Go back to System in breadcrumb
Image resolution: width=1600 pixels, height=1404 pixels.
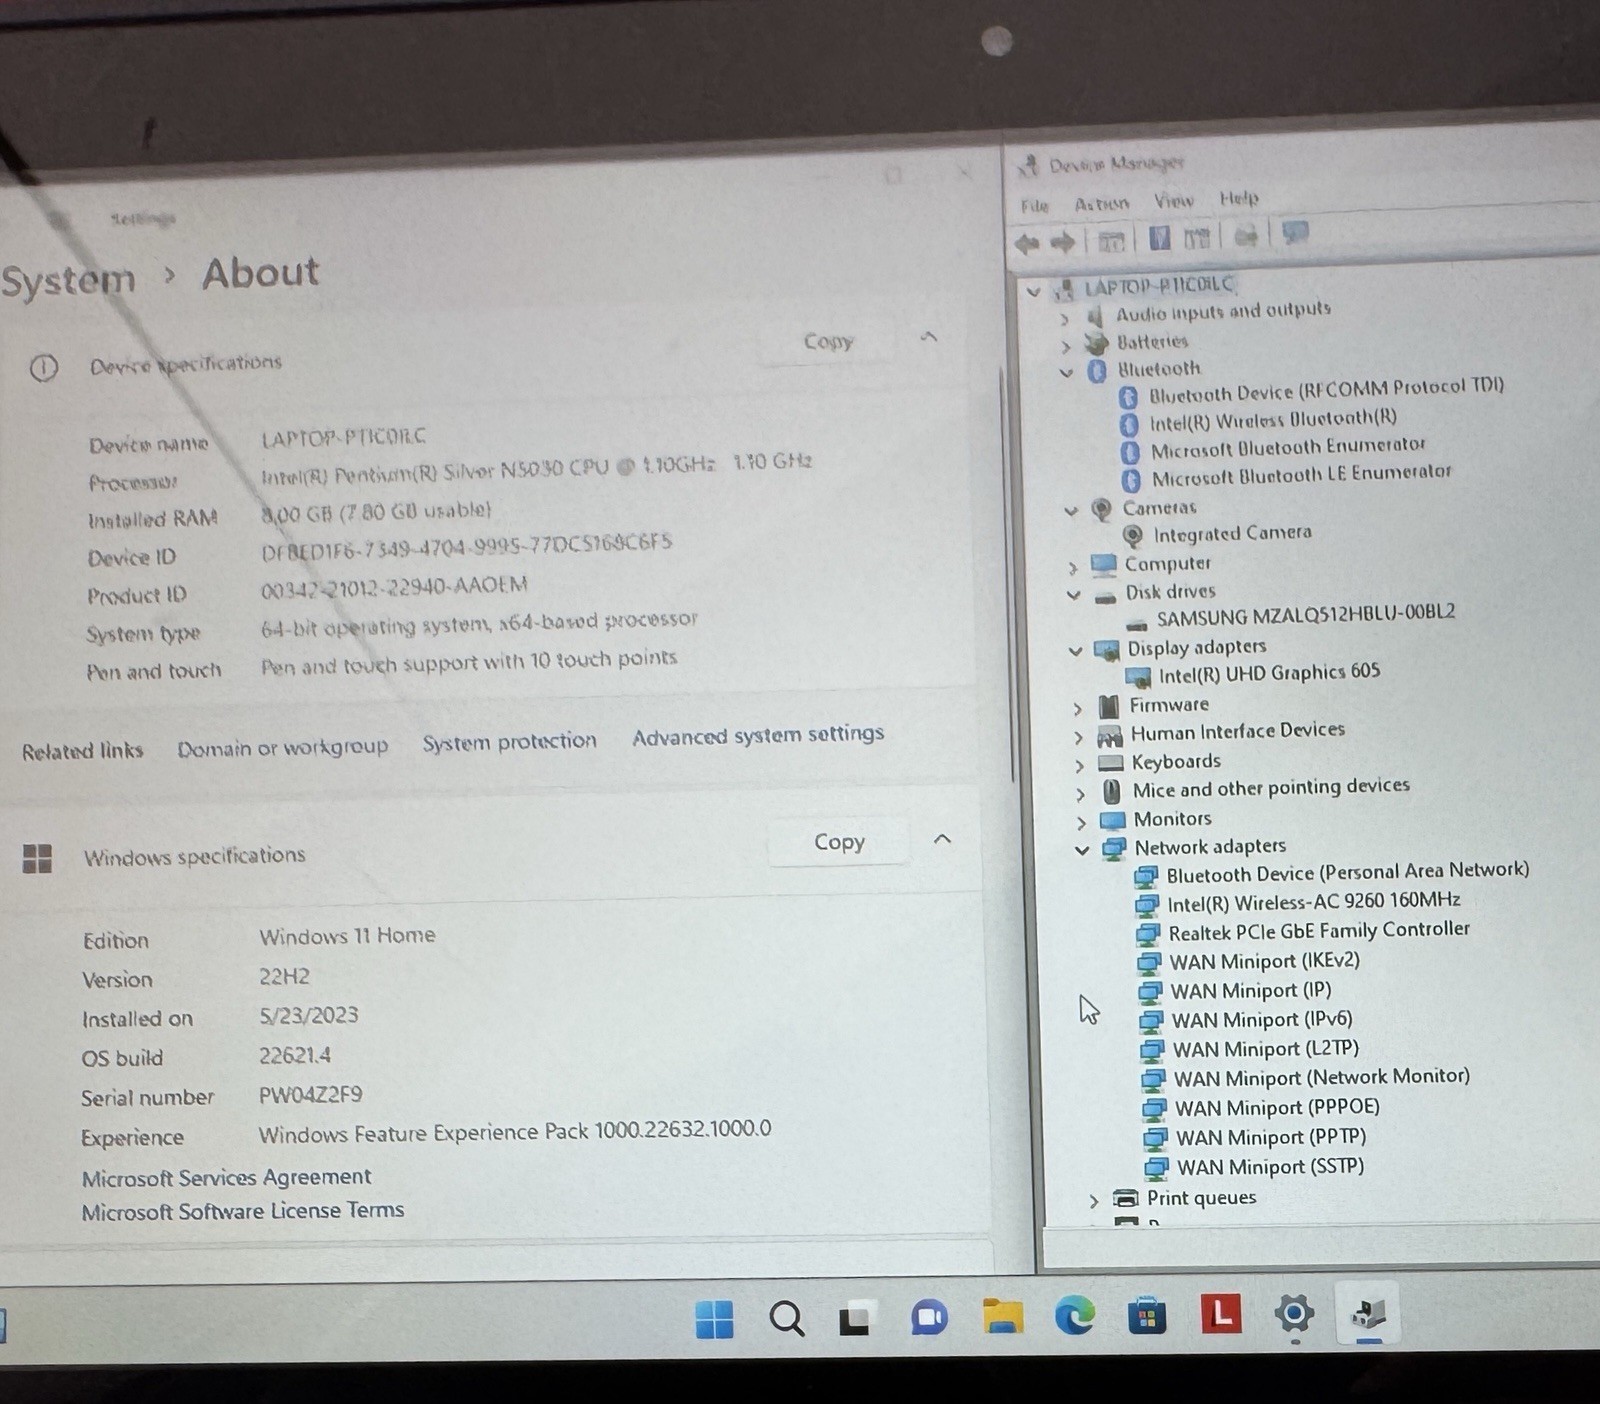click(x=67, y=280)
